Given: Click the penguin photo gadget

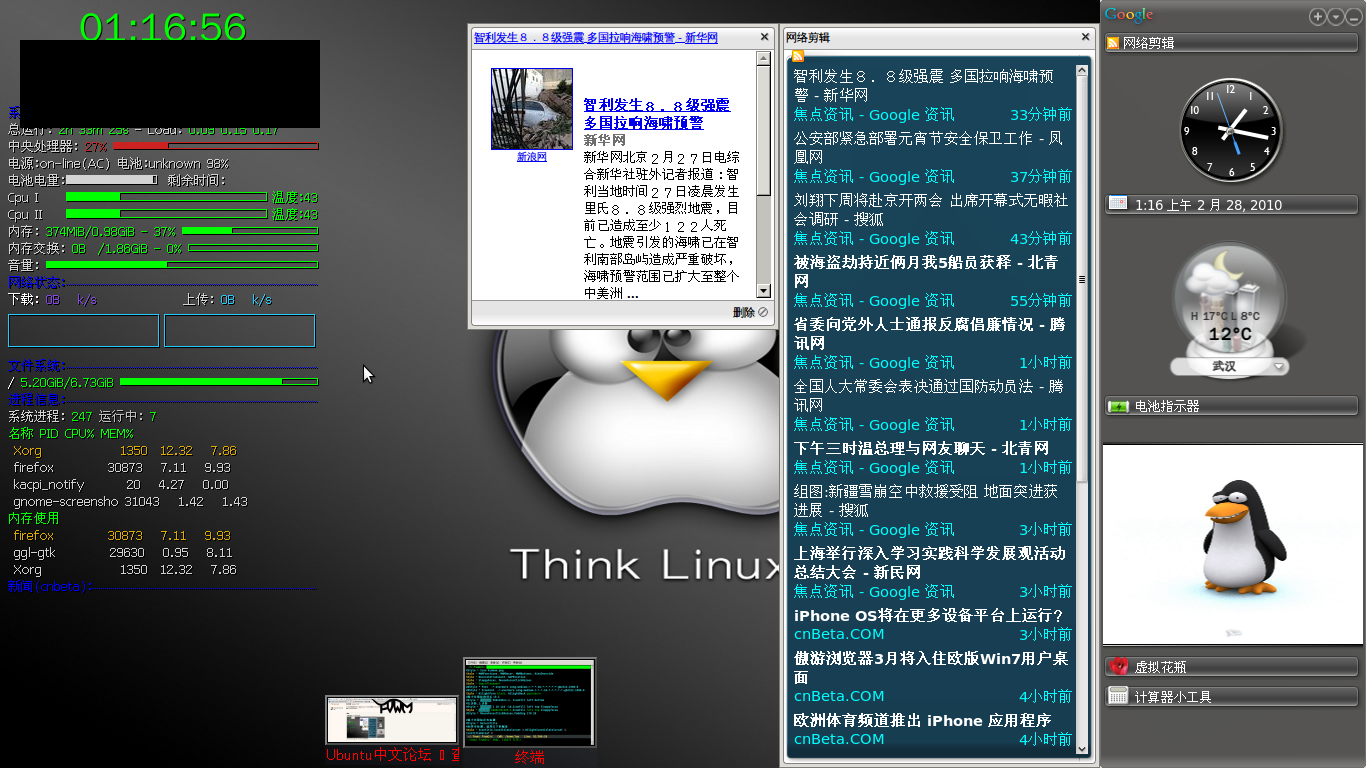Looking at the screenshot, I should coord(1232,544).
